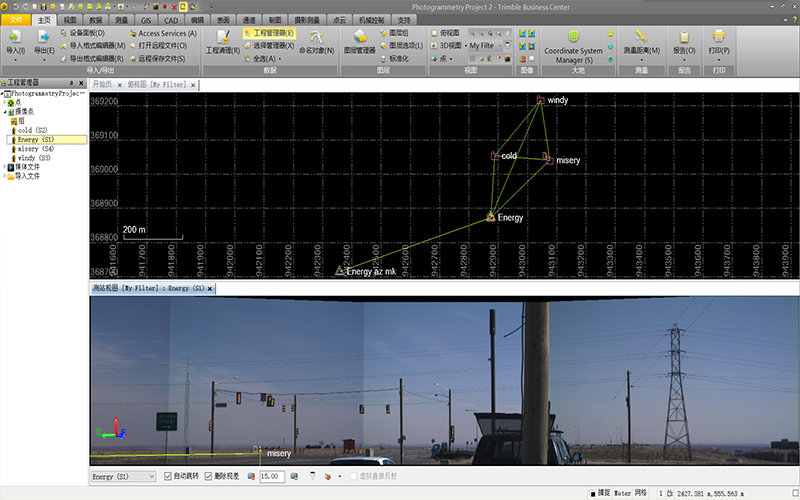800x500 pixels.
Task: Close the 测站视图 Energy (S1) tab
Action: click(x=209, y=289)
